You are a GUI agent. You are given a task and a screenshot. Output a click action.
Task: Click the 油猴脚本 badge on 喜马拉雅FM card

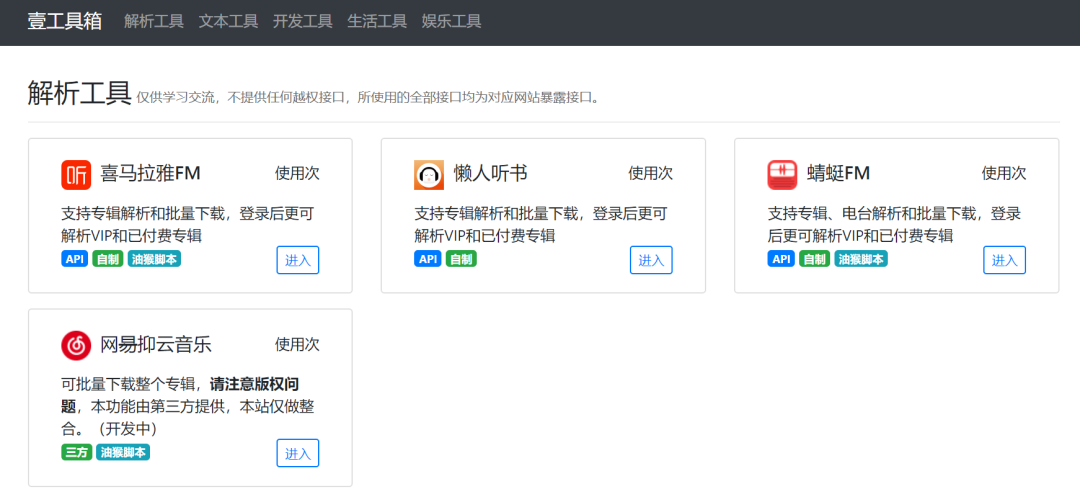(154, 259)
